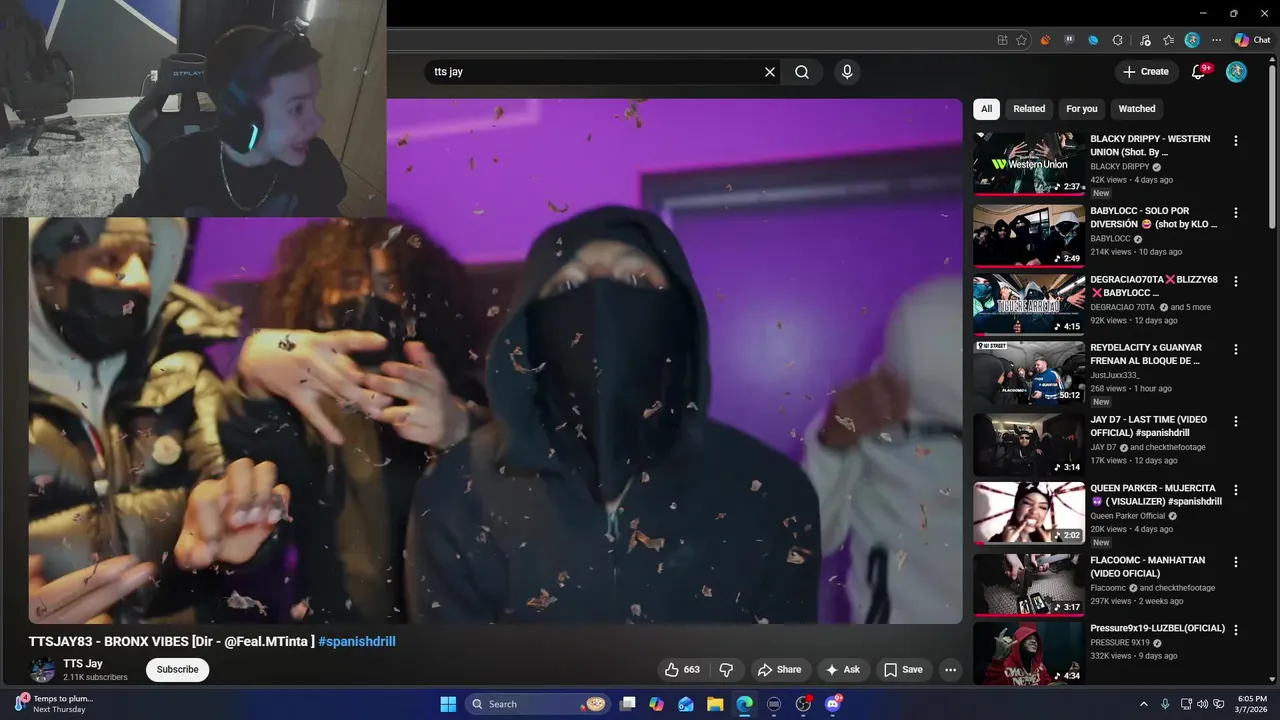Open options menu for Pressure9x19 video

point(1236,630)
